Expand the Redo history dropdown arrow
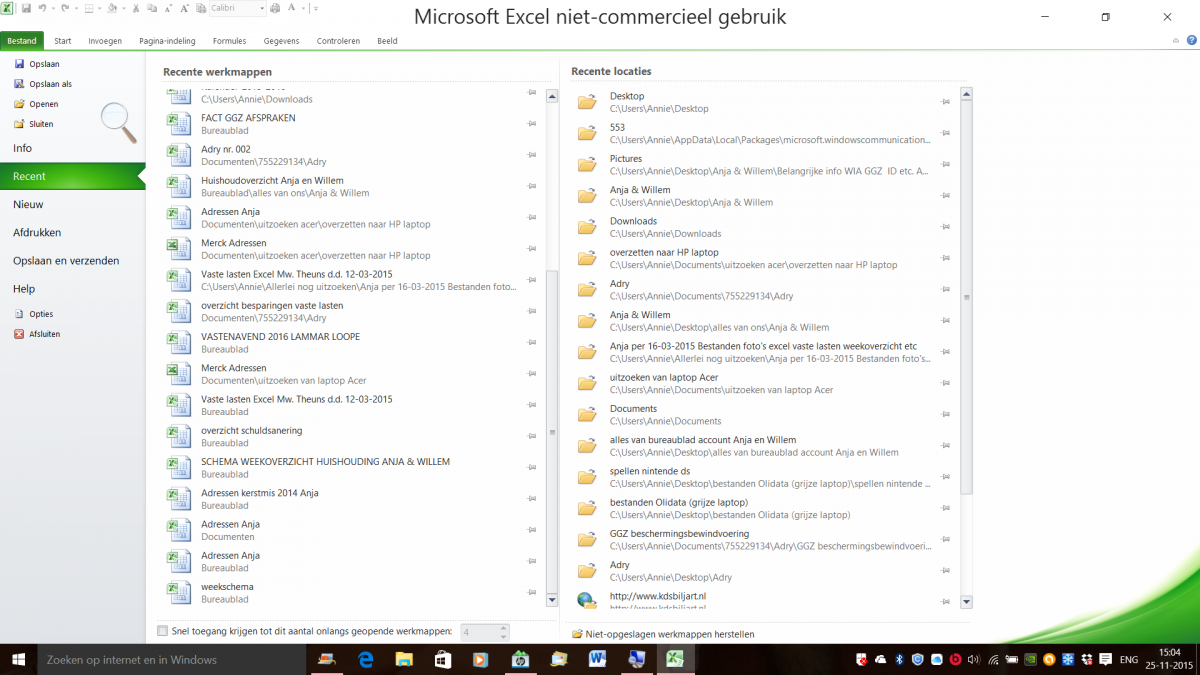Viewport: 1200px width, 675px height. click(x=75, y=8)
